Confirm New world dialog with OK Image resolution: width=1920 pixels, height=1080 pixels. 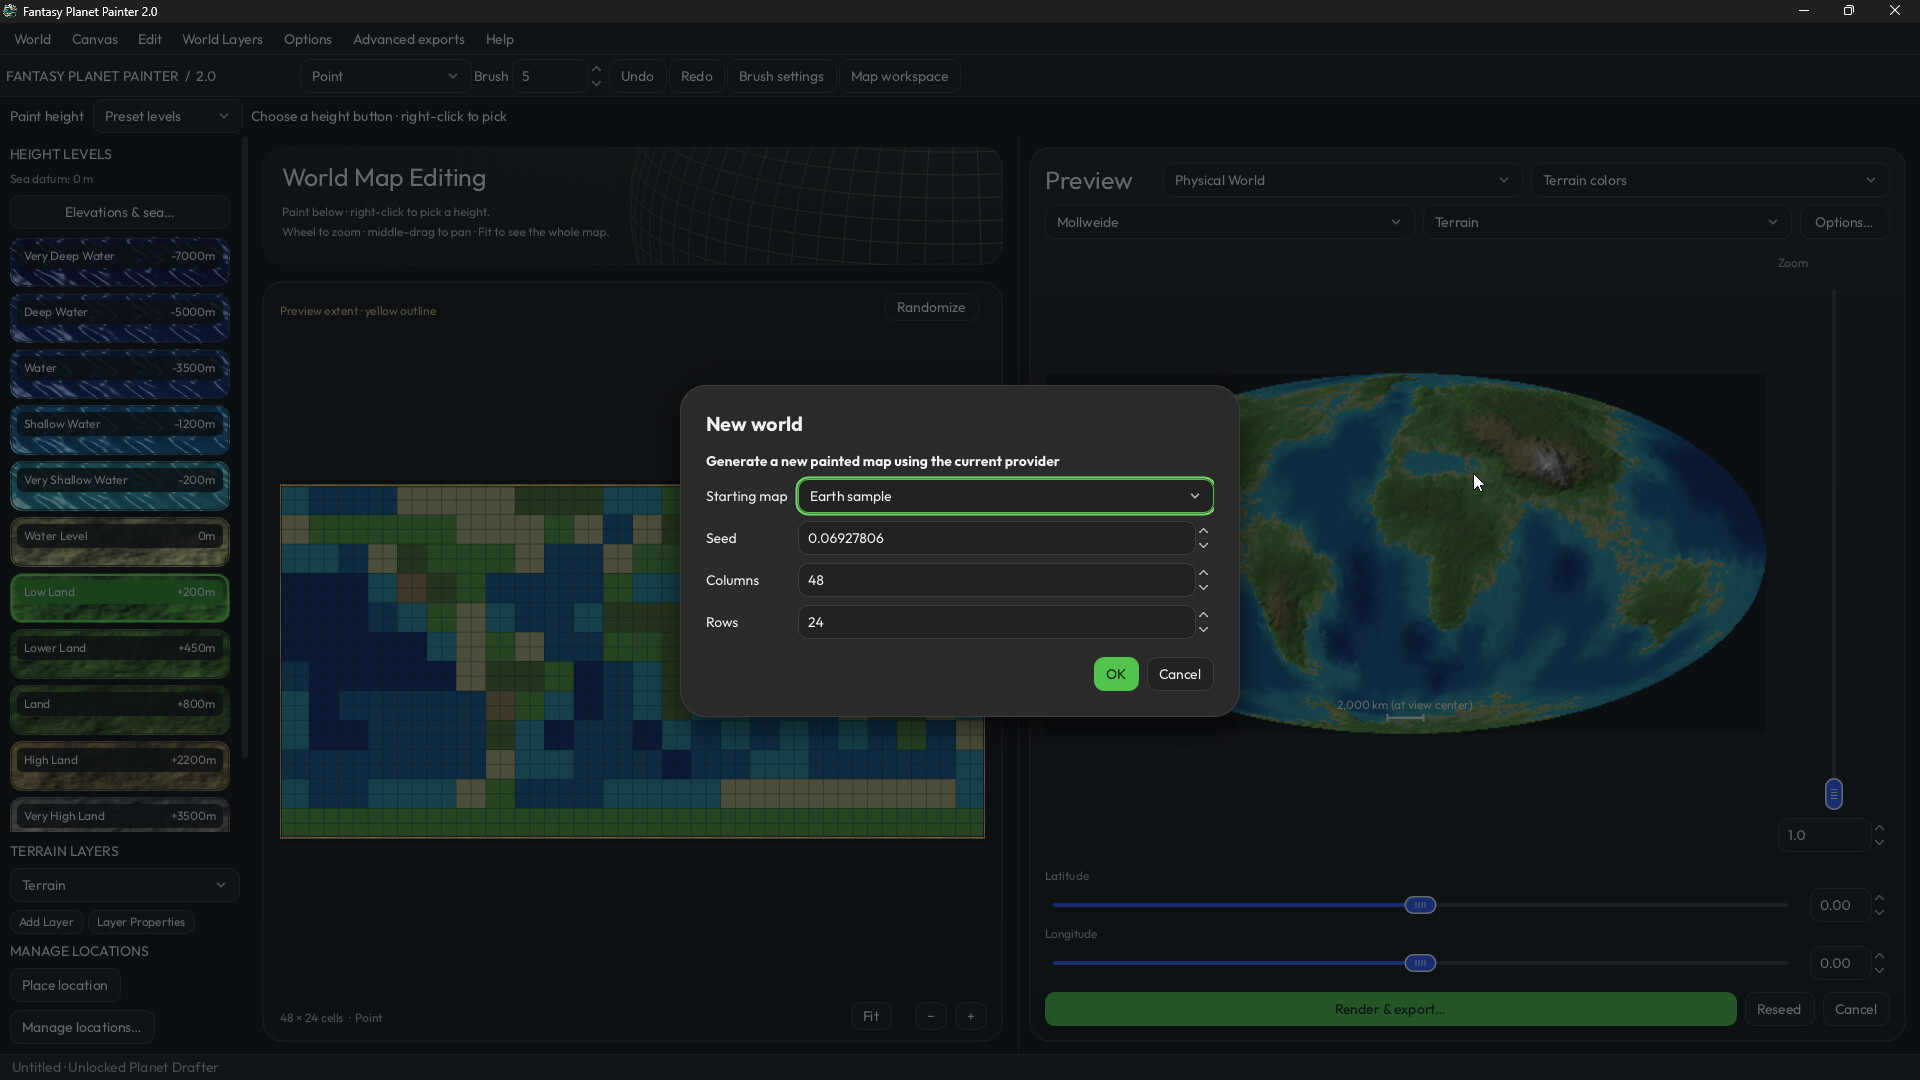(1116, 674)
